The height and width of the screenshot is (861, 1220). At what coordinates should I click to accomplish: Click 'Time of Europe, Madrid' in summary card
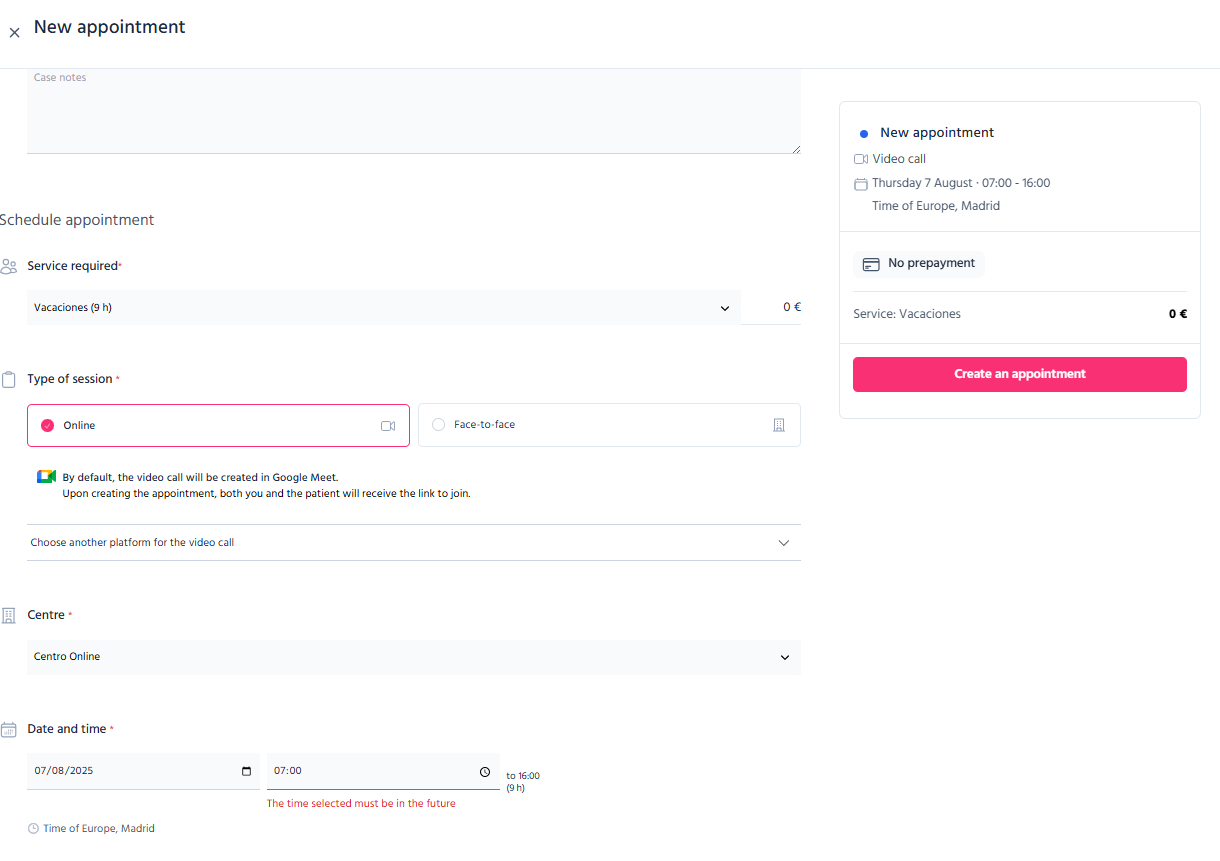click(936, 206)
